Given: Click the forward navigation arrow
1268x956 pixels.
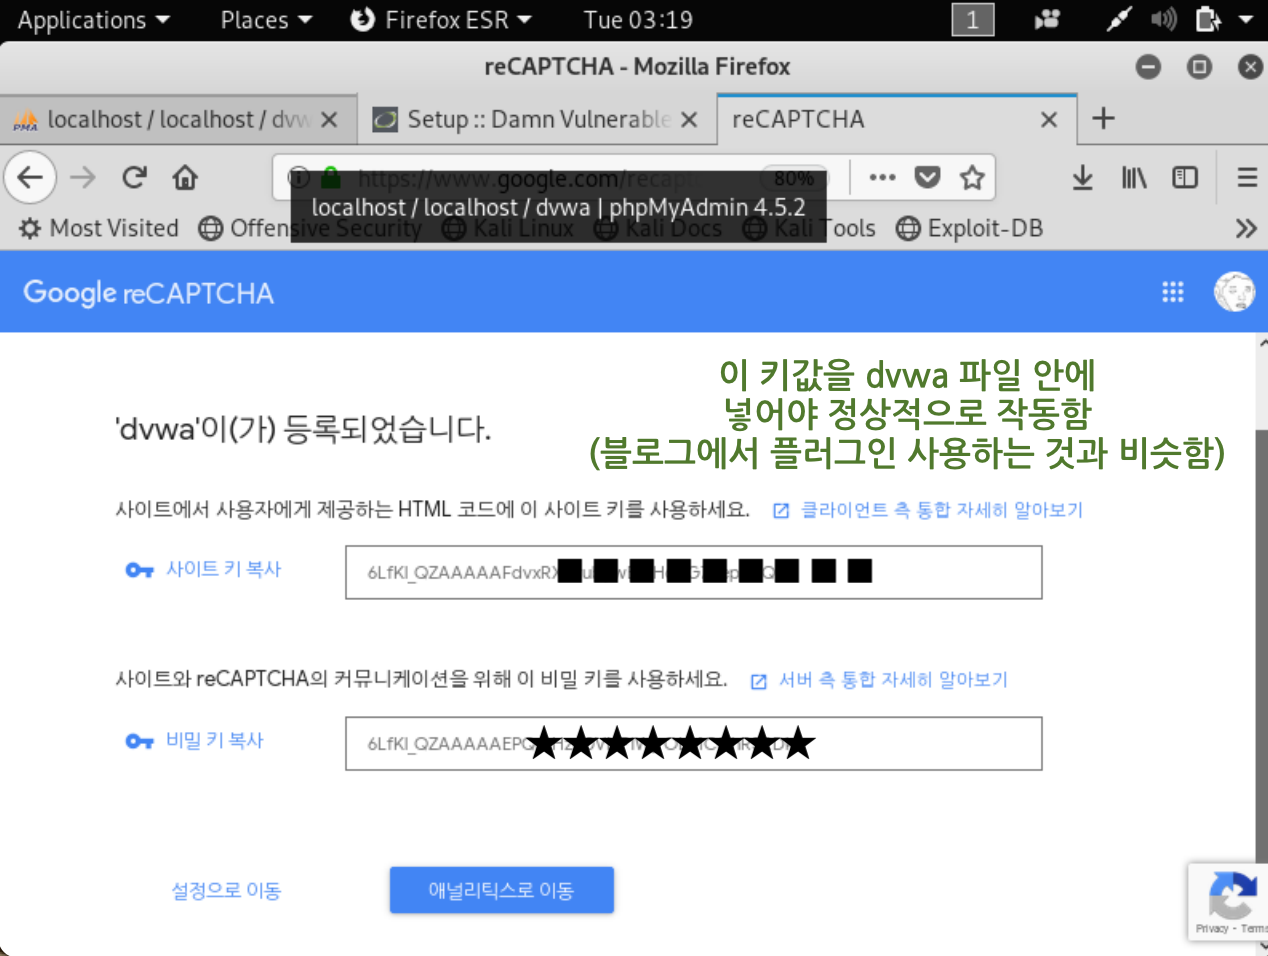Looking at the screenshot, I should (x=83, y=178).
